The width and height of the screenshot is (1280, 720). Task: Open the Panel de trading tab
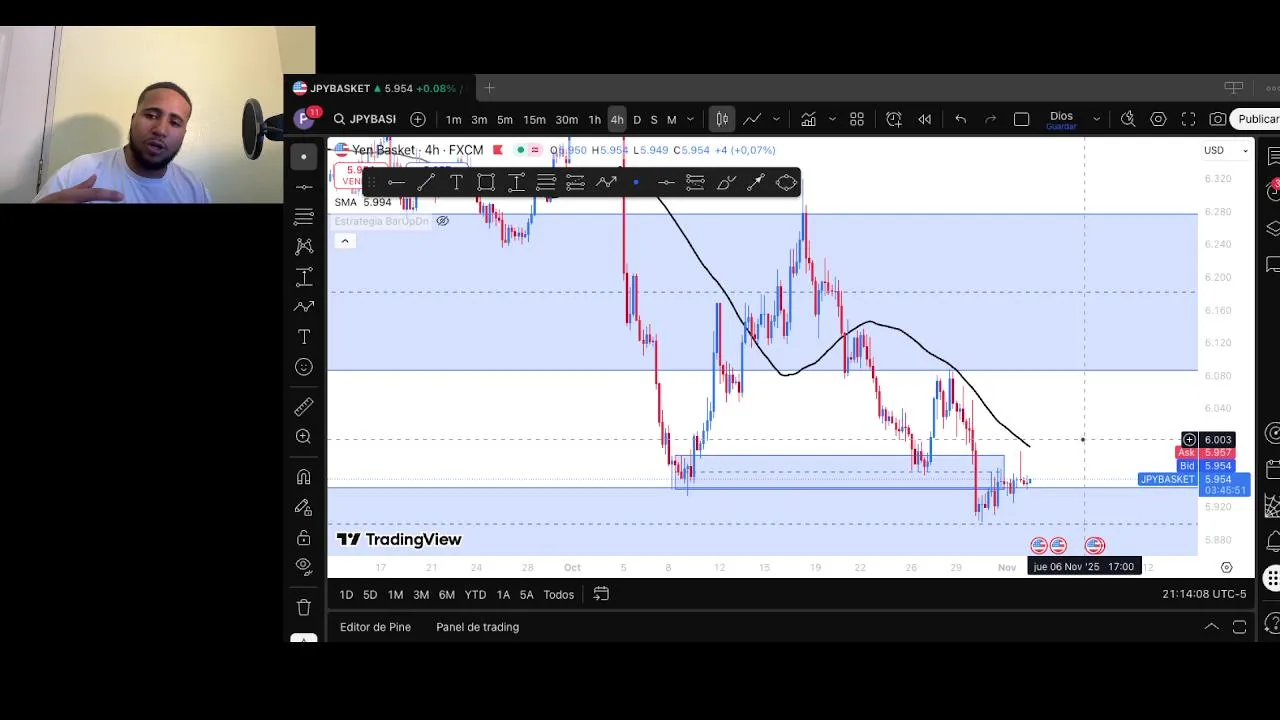[477, 627]
